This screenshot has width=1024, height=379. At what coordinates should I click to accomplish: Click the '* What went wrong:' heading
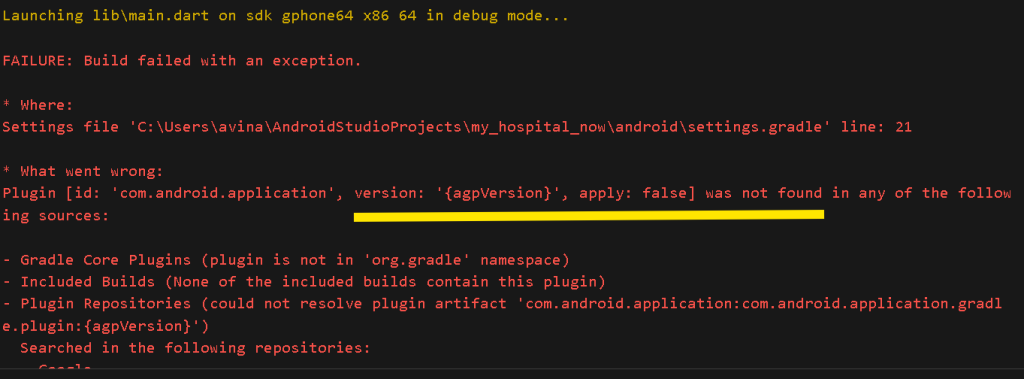(83, 172)
